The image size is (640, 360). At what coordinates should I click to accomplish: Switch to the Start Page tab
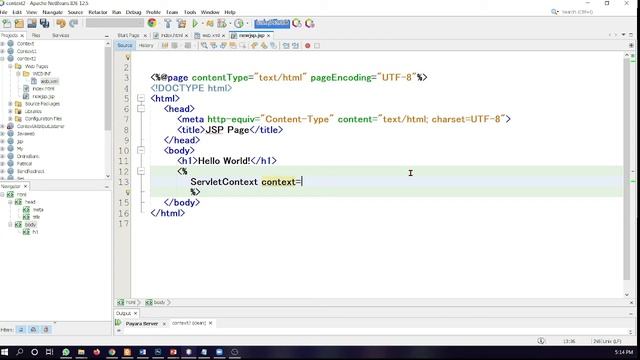(129, 36)
